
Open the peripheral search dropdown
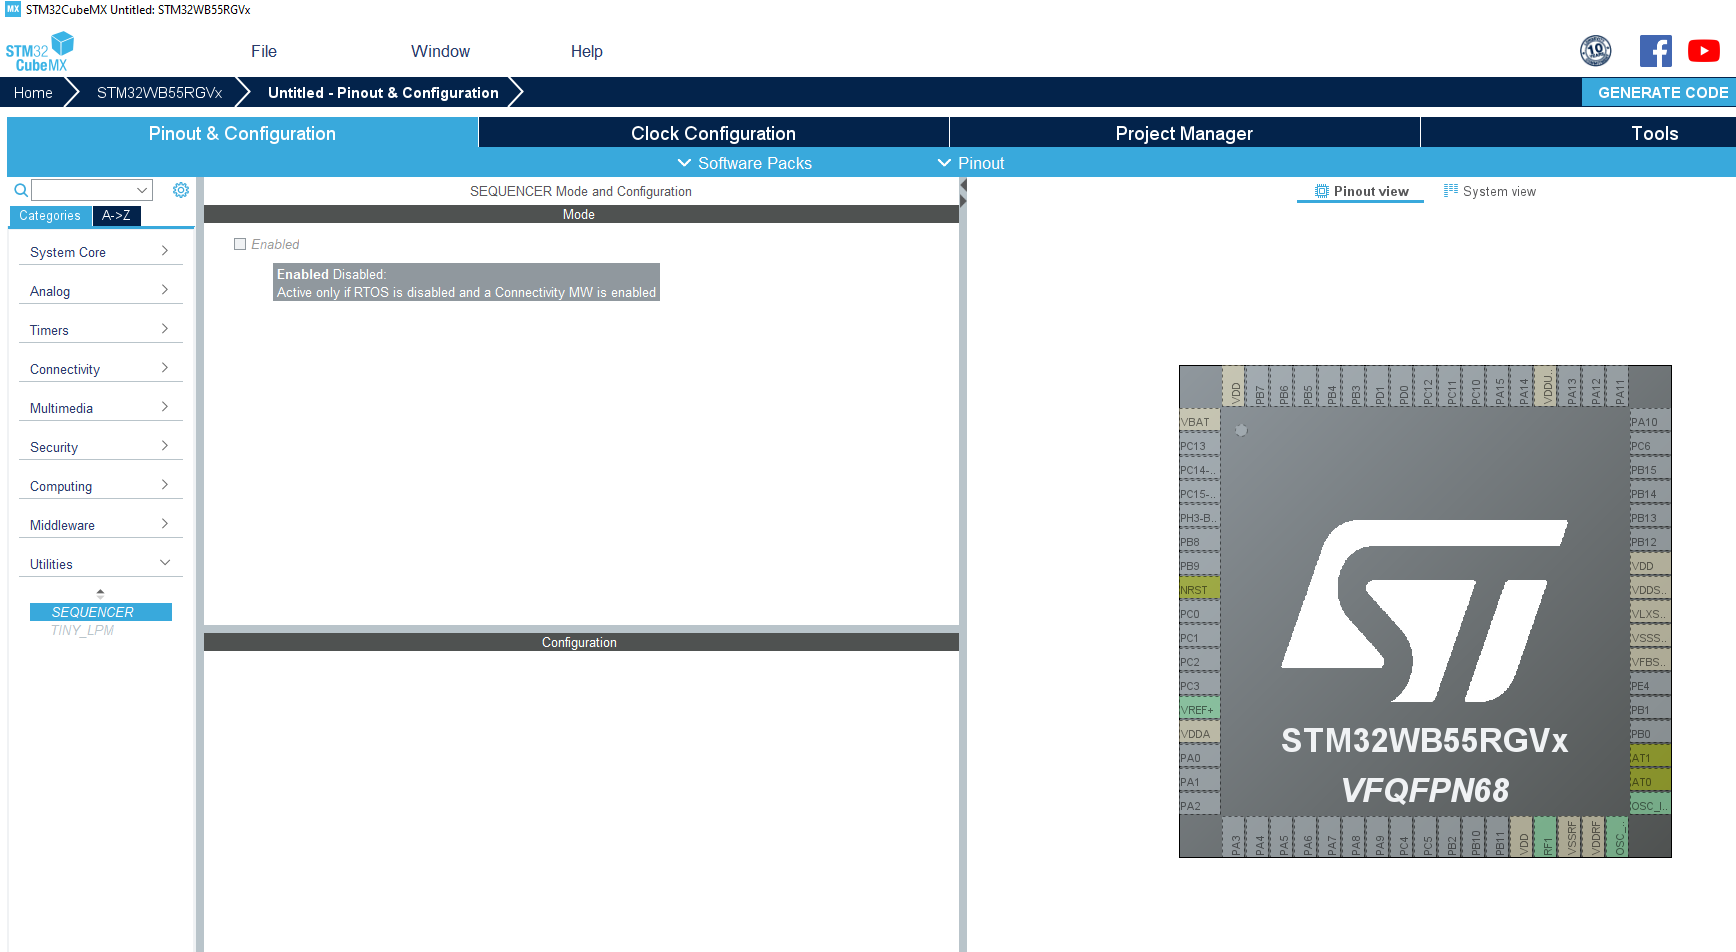pos(142,190)
